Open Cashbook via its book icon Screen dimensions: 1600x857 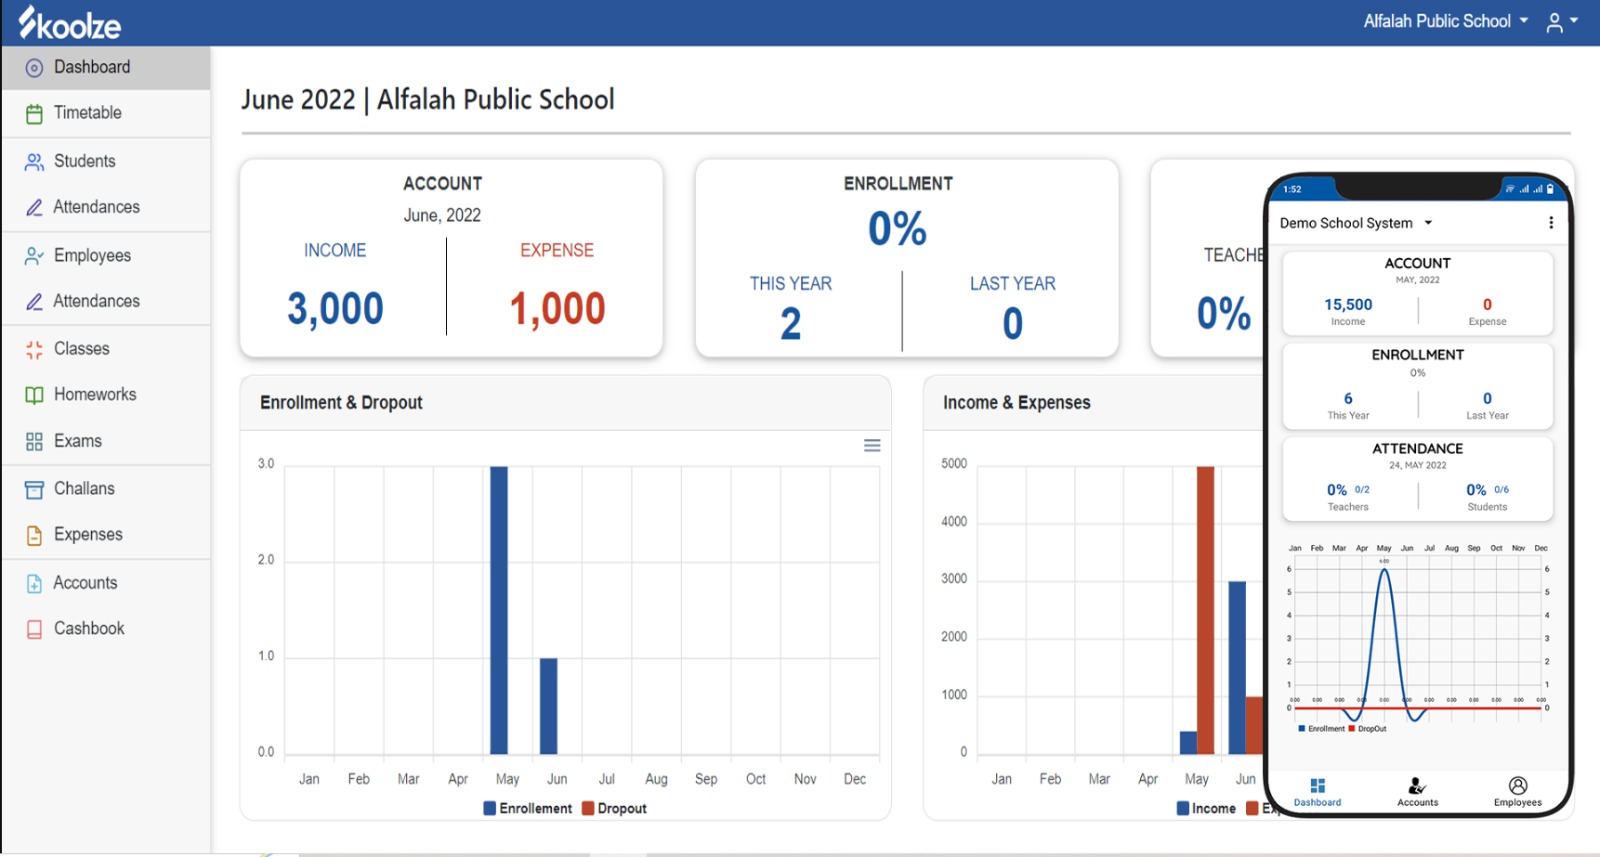point(34,630)
